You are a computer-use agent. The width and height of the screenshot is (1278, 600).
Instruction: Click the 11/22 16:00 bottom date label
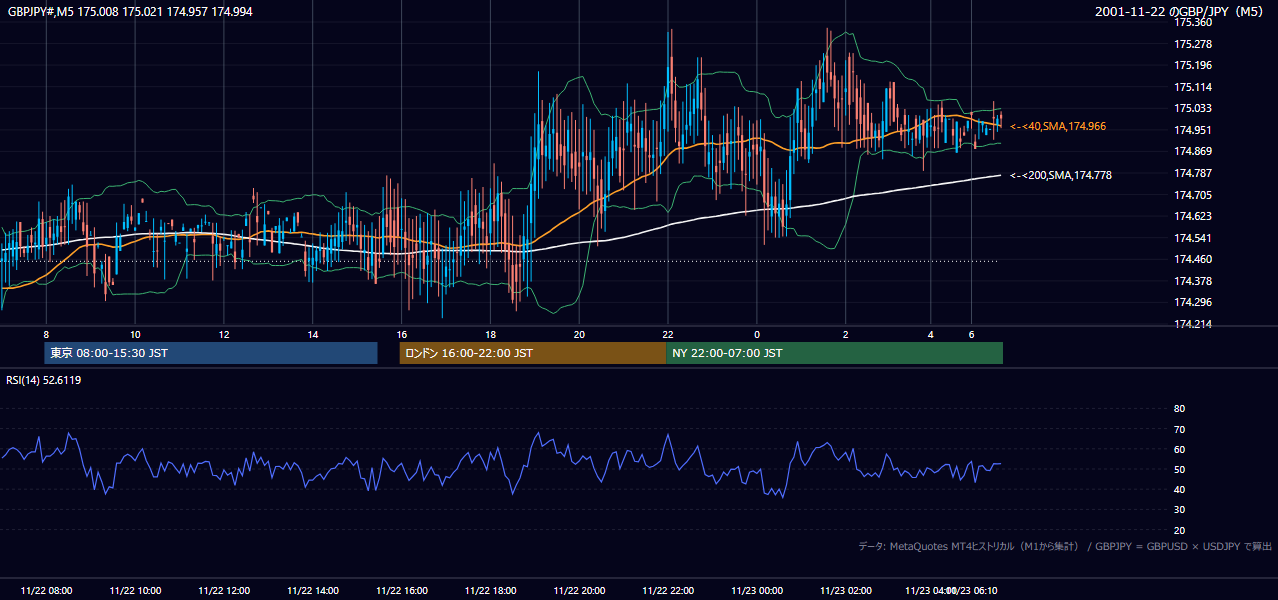402,590
